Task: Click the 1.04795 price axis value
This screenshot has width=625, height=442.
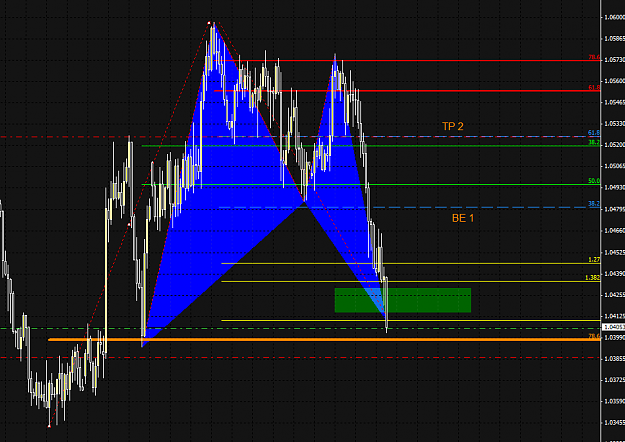Action: (615, 209)
